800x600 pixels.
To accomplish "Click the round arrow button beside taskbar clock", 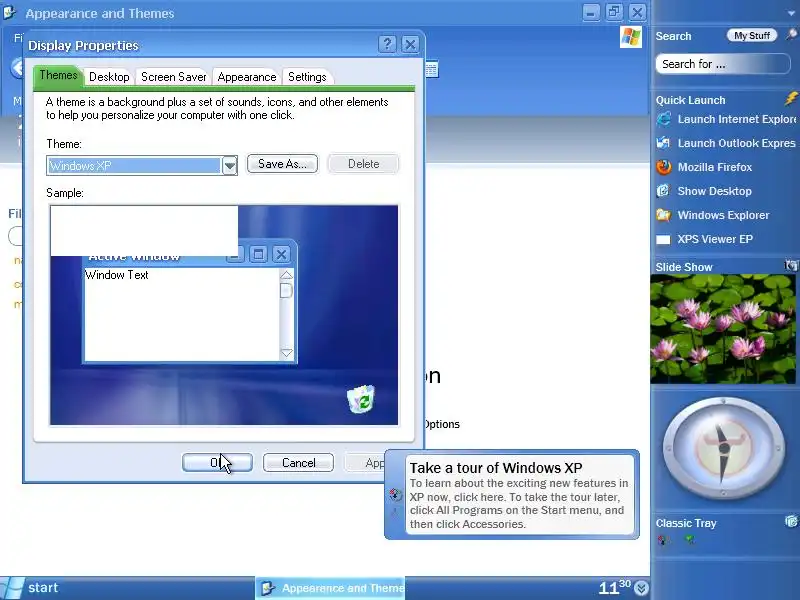I will click(x=641, y=589).
